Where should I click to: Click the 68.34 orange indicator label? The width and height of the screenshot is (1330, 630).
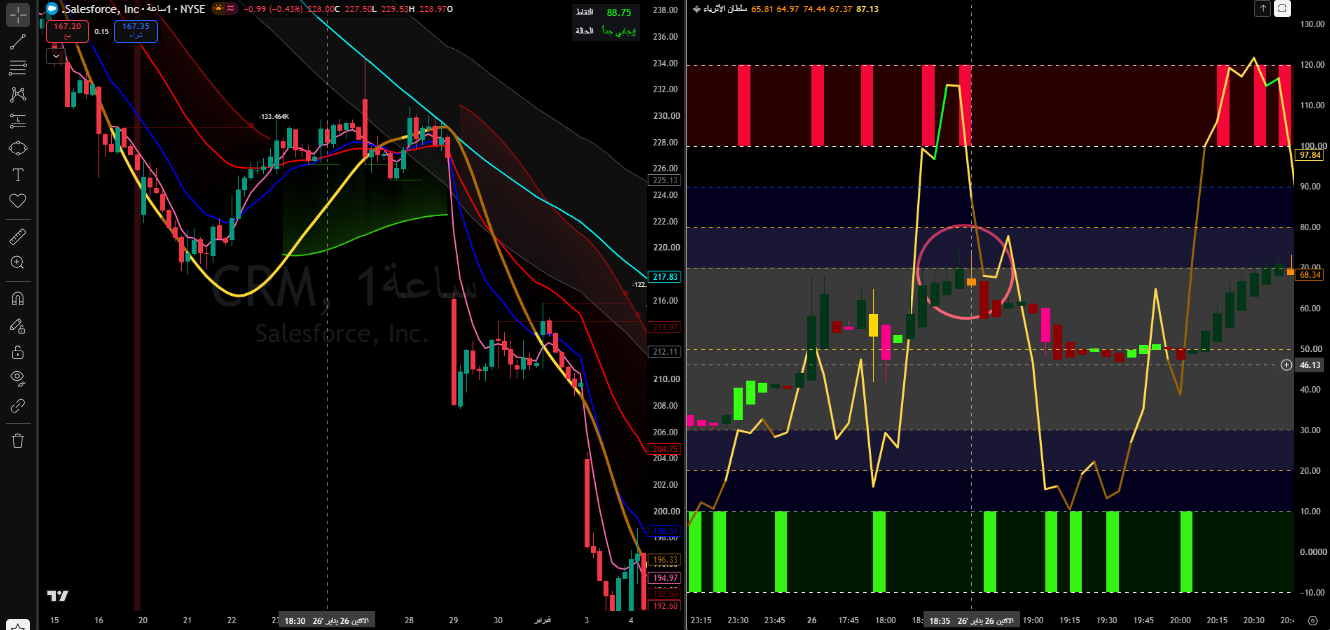click(x=1309, y=274)
